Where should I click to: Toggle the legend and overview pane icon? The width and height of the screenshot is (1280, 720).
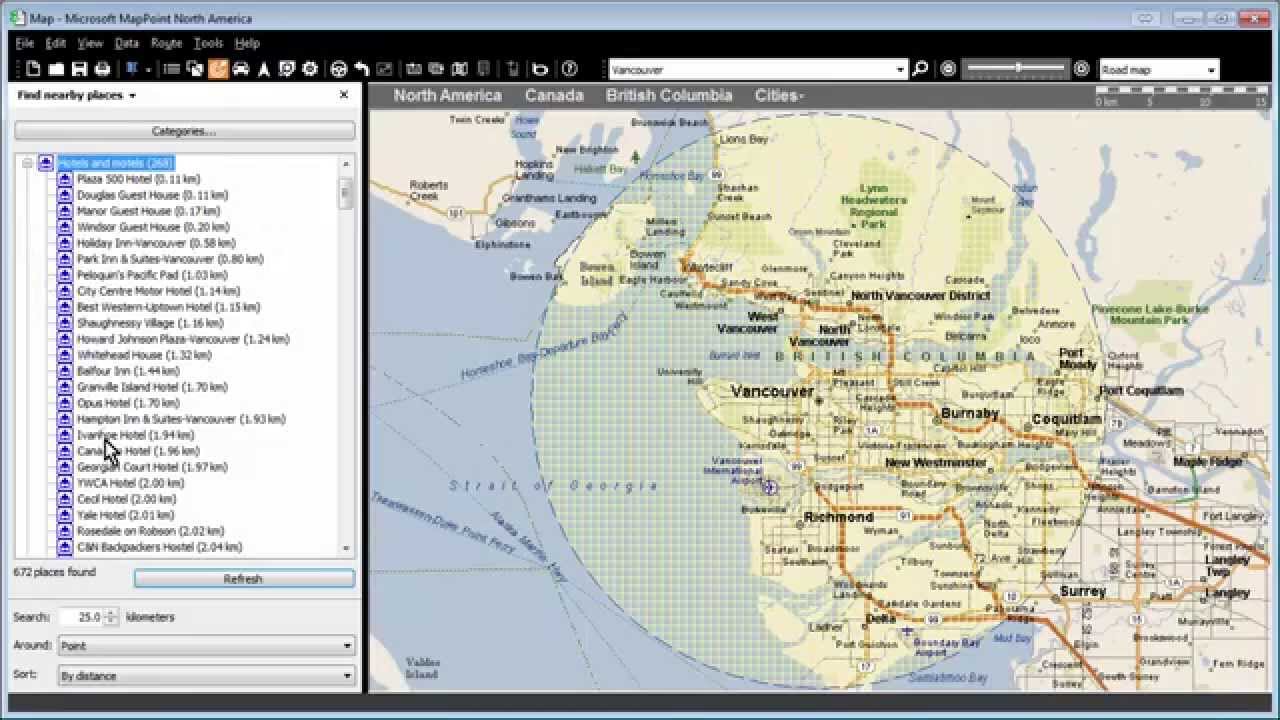pyautogui.click(x=172, y=69)
